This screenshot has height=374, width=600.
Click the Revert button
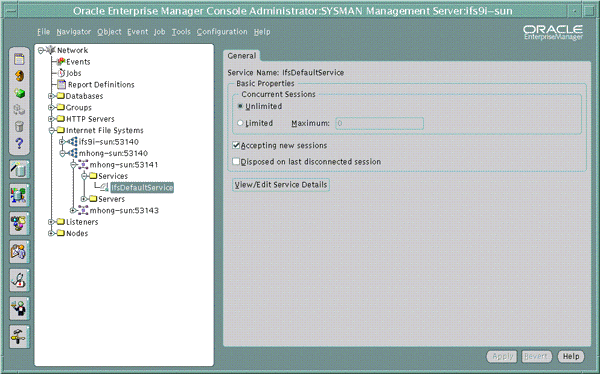tap(536, 356)
